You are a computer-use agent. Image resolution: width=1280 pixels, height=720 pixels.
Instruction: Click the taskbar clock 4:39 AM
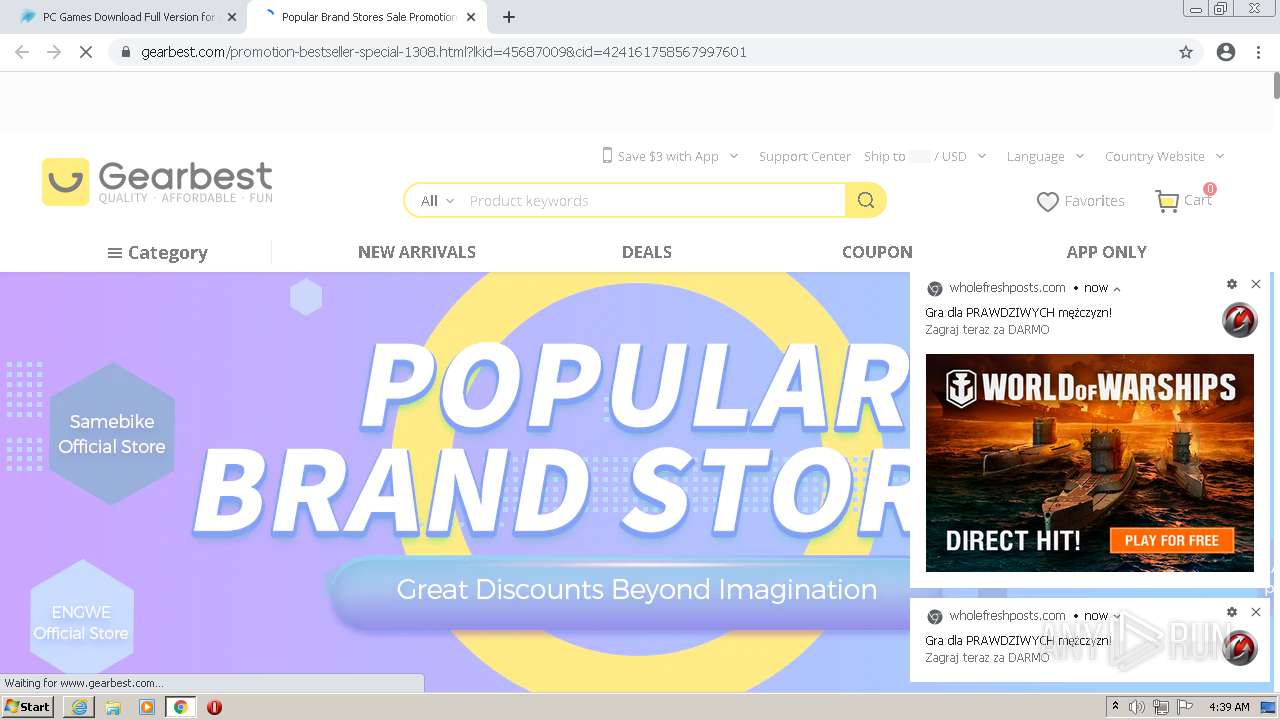pyautogui.click(x=1229, y=707)
